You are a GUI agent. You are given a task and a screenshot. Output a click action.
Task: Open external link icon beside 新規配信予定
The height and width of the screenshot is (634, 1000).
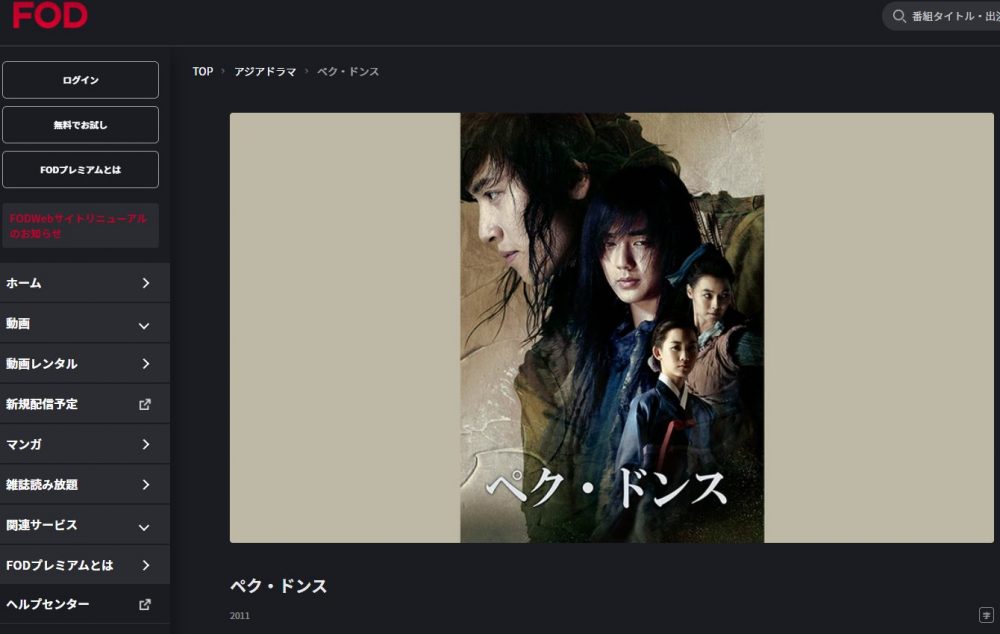145,404
